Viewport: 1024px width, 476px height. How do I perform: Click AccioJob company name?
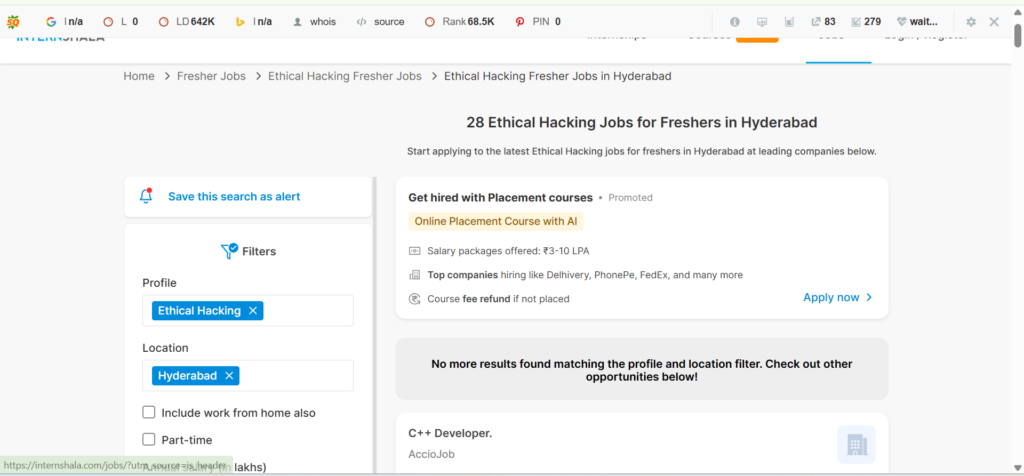(431, 454)
